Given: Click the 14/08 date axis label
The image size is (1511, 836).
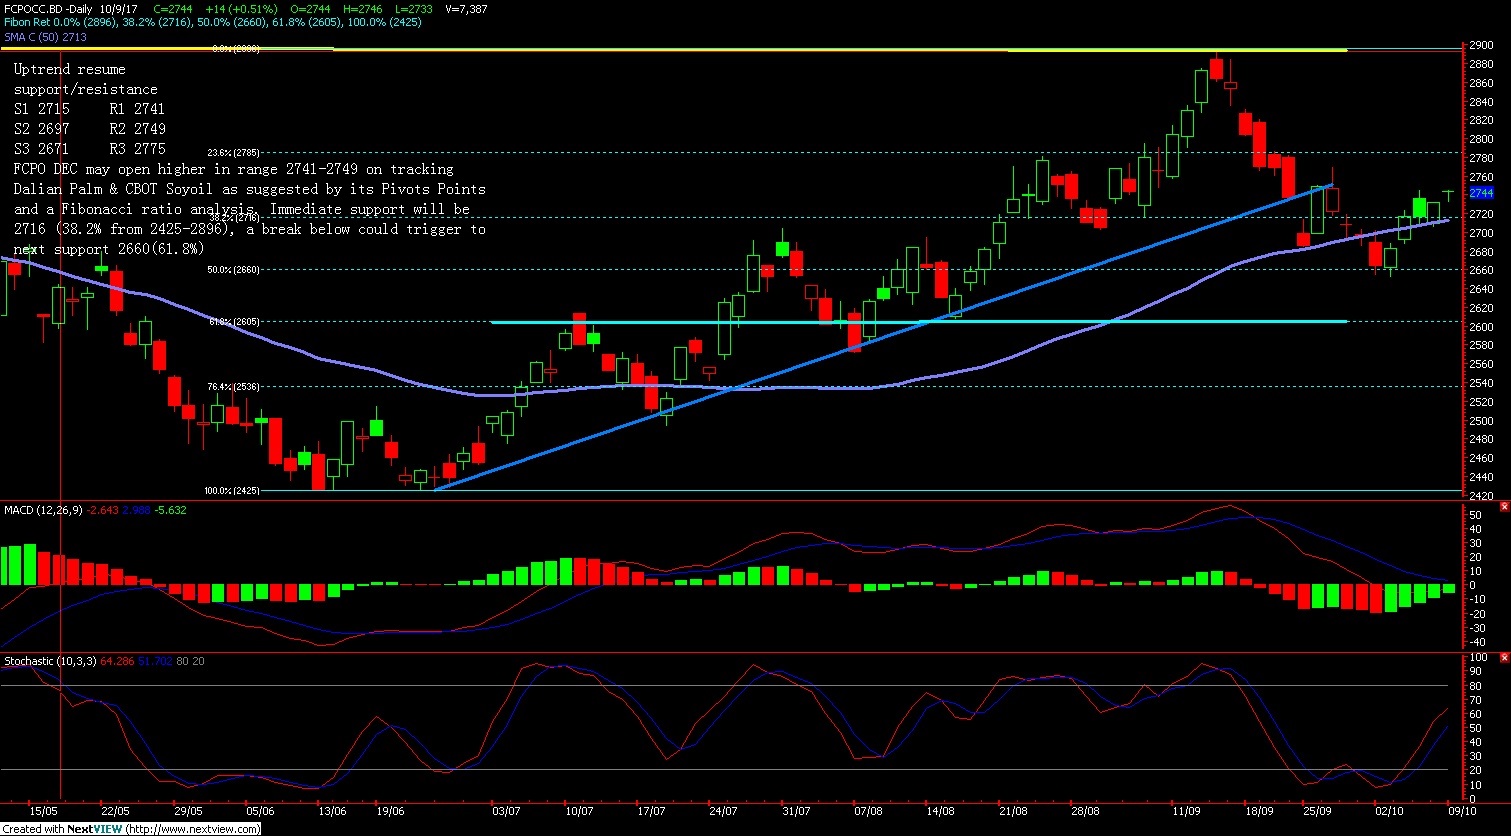Looking at the screenshot, I should (x=941, y=812).
